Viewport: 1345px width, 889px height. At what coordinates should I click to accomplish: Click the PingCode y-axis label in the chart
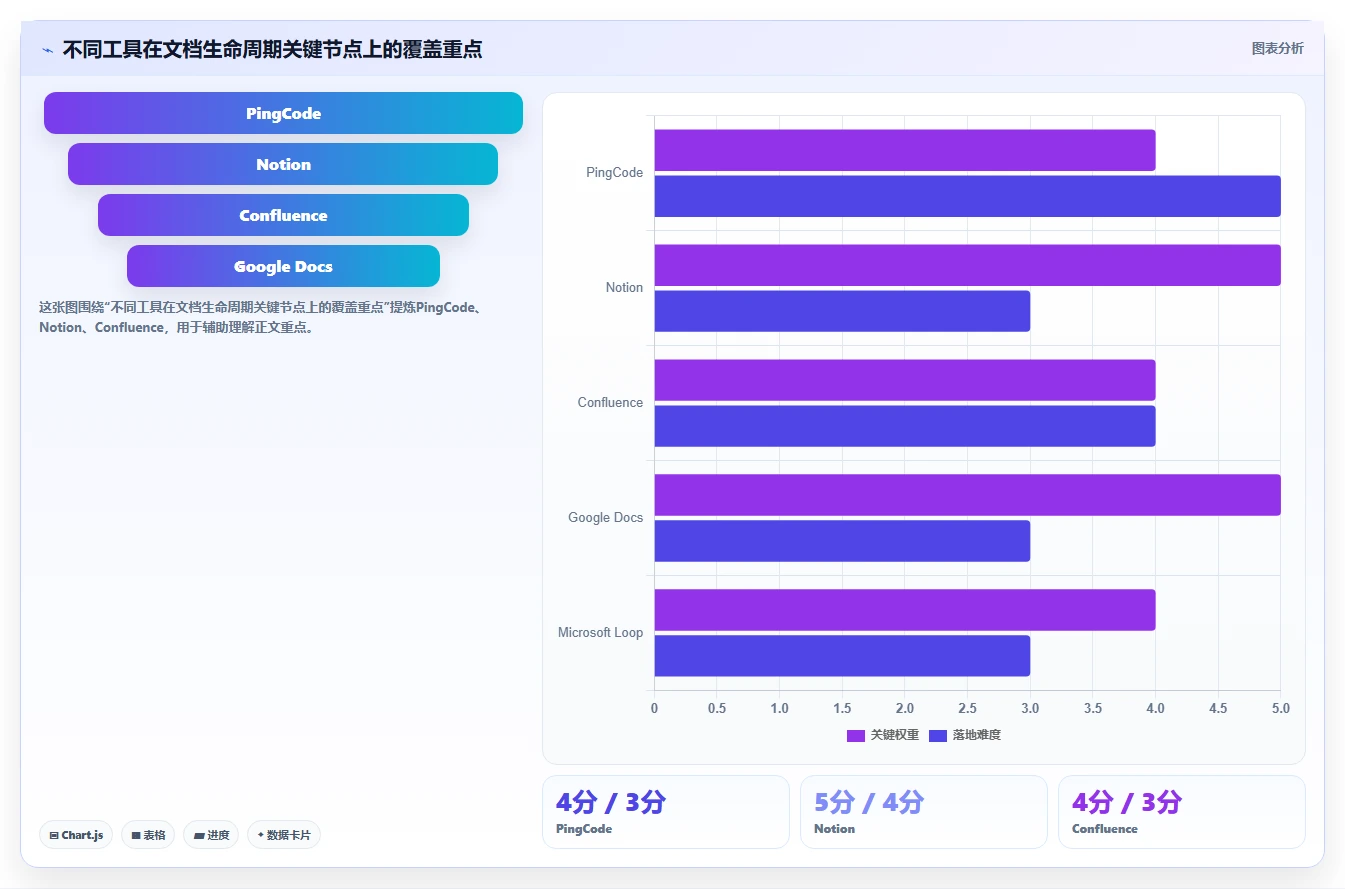click(614, 173)
